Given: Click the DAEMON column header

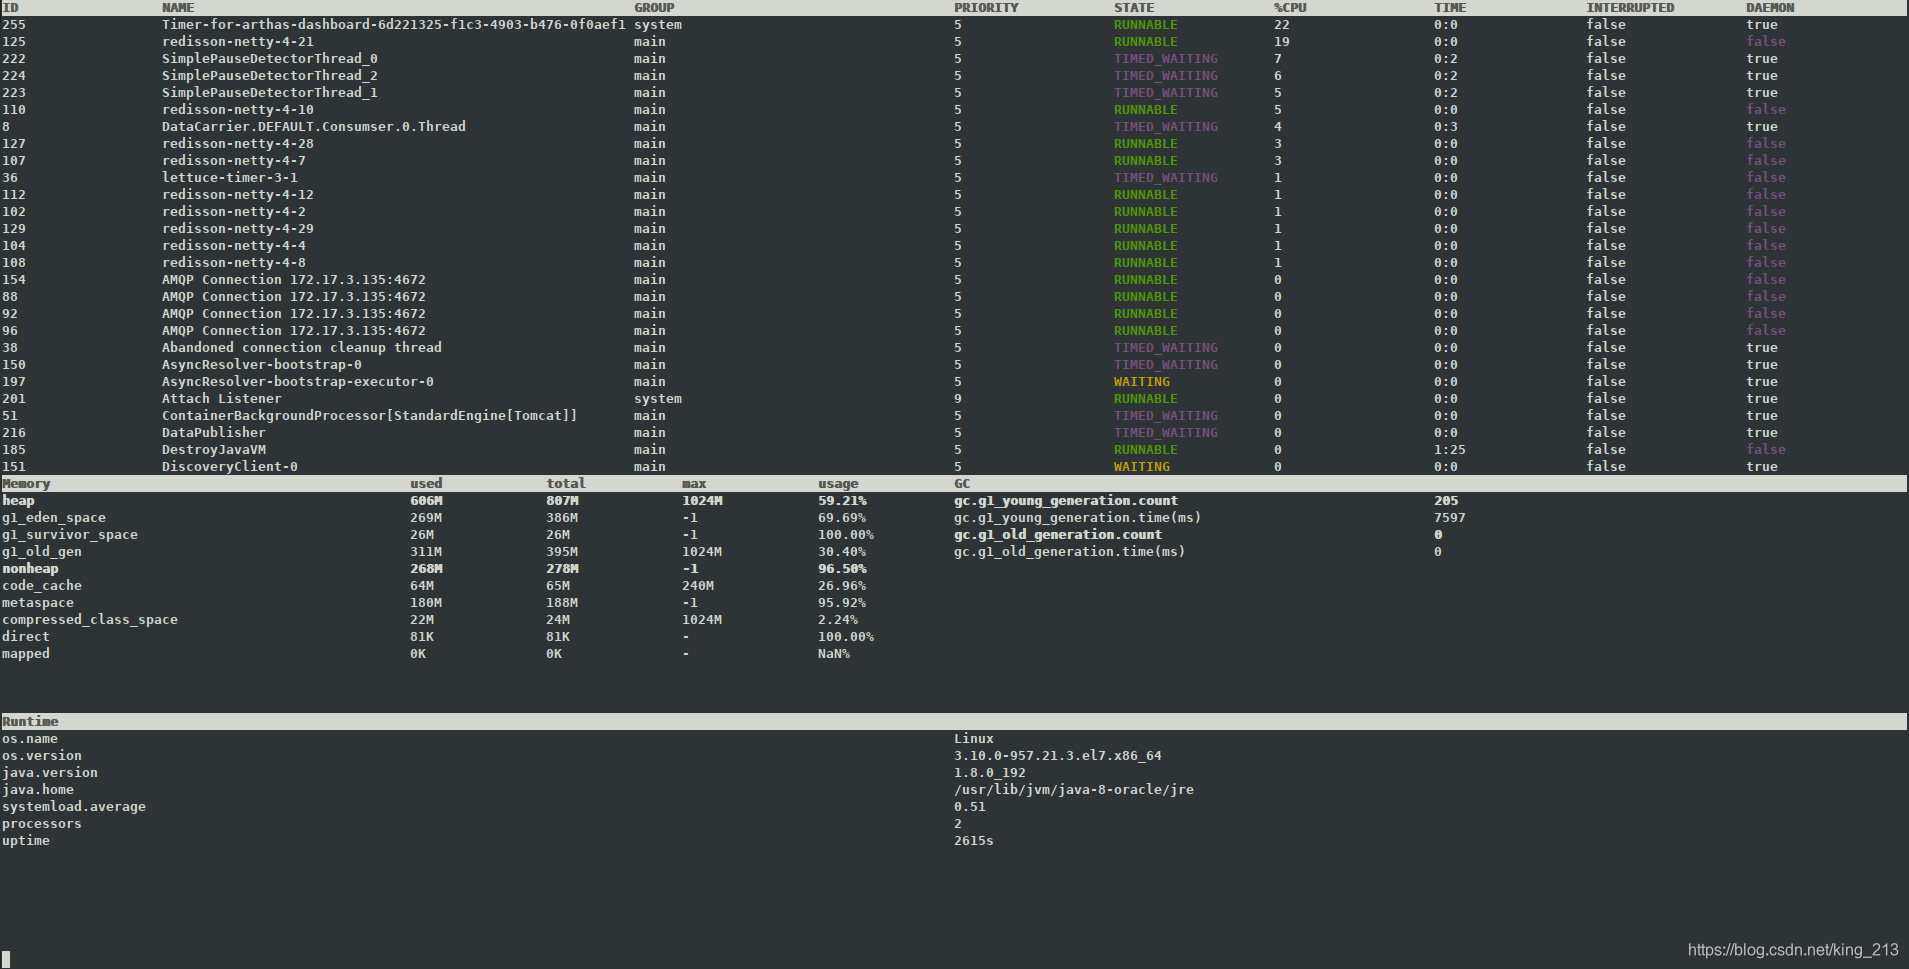Looking at the screenshot, I should click(1770, 8).
